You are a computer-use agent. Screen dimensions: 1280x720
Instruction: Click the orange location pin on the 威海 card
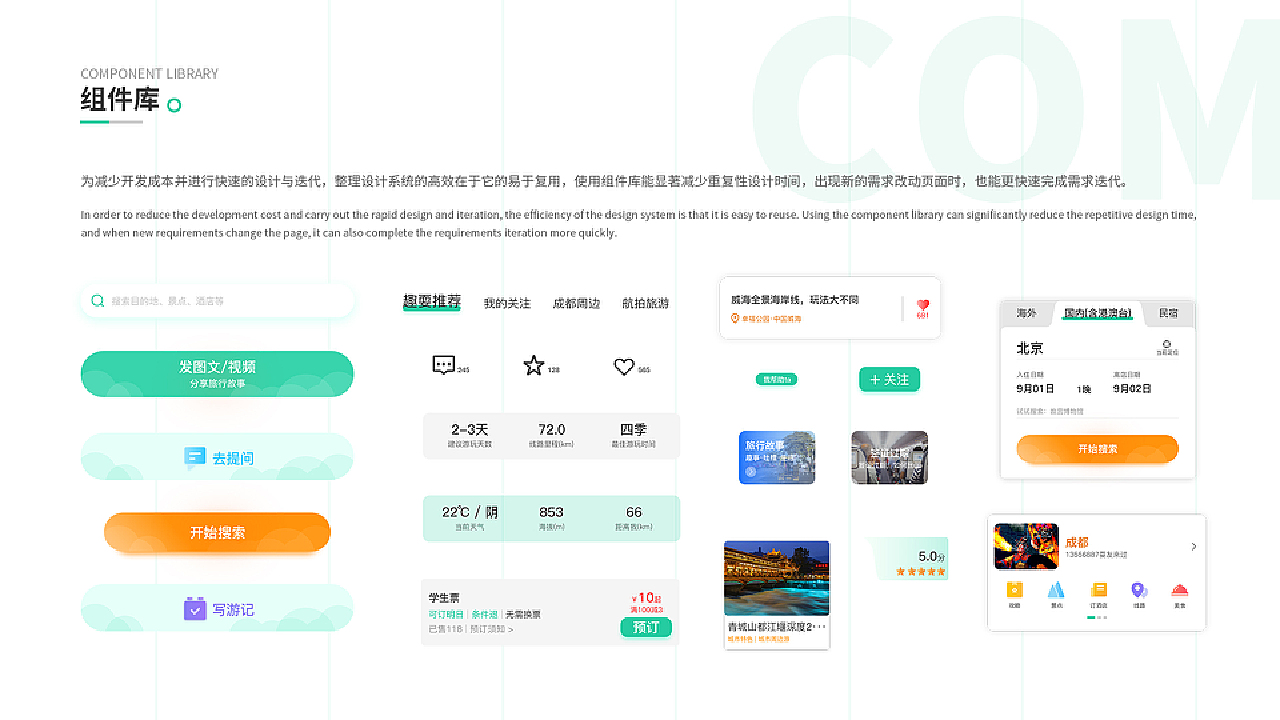(735, 318)
